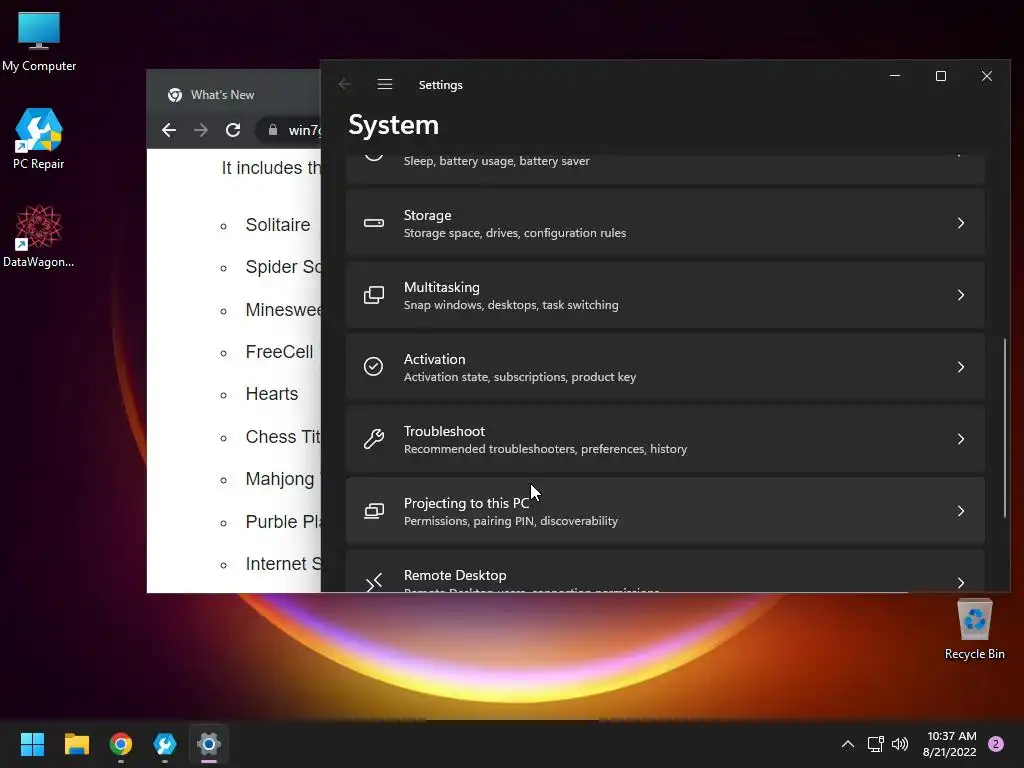Click the FreeCell list item in Chrome
This screenshot has height=768, width=1024.
pyautogui.click(x=279, y=352)
